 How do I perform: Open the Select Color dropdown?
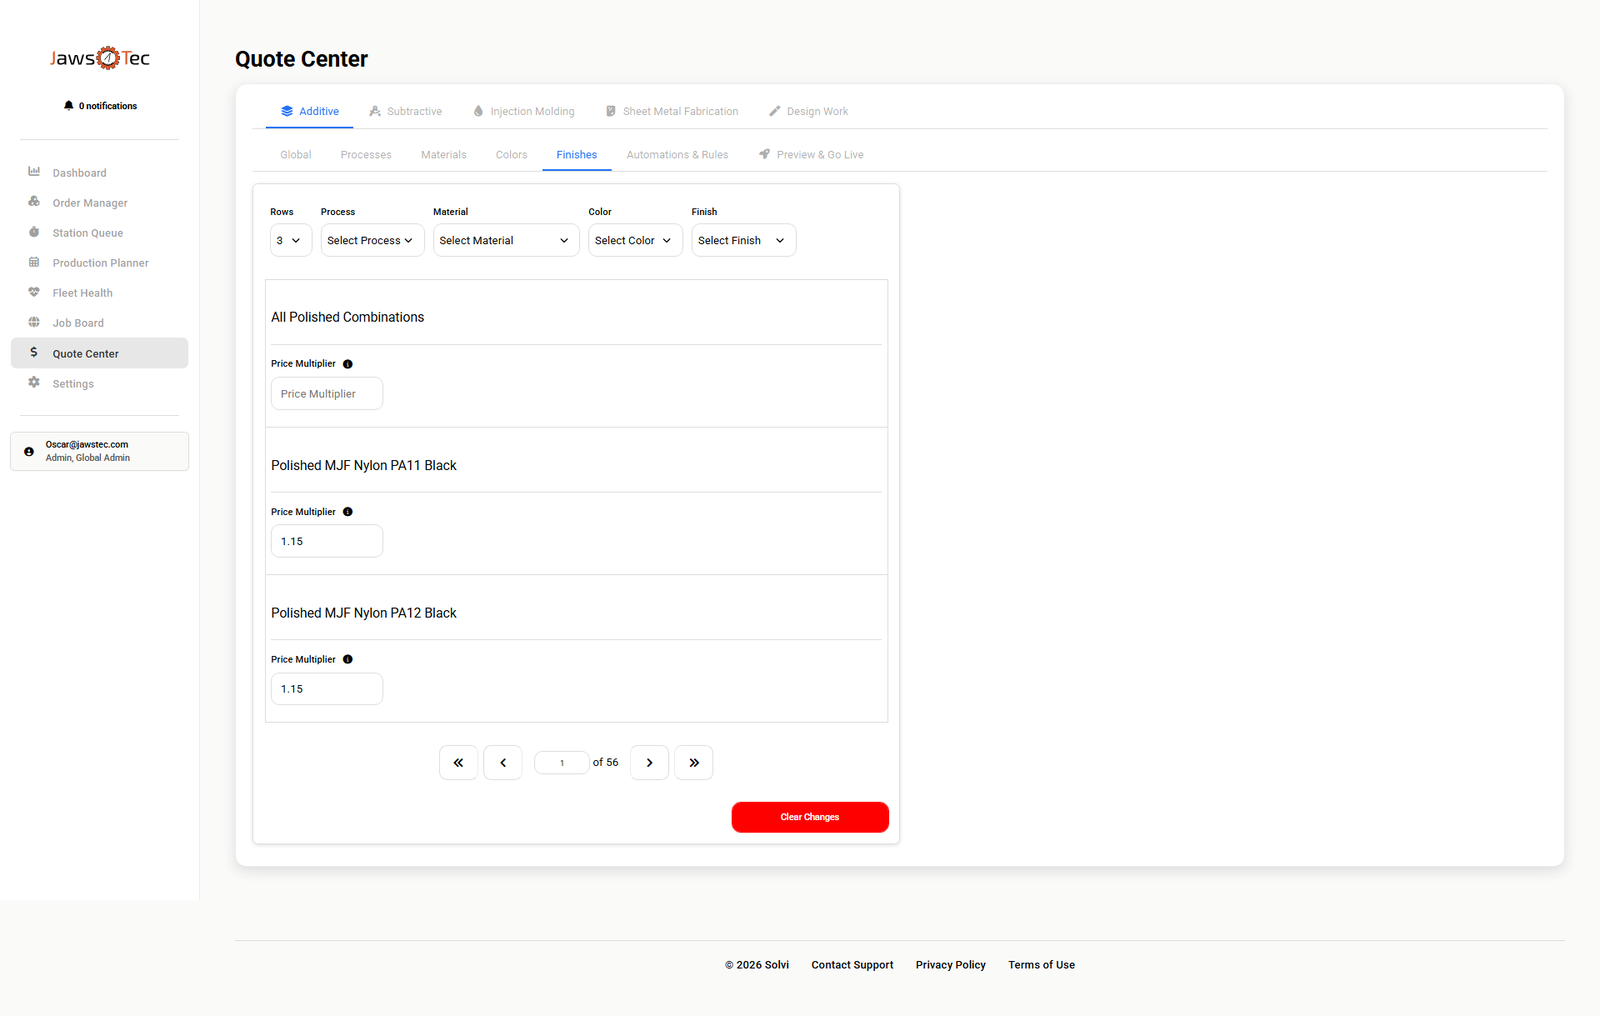pyautogui.click(x=635, y=240)
